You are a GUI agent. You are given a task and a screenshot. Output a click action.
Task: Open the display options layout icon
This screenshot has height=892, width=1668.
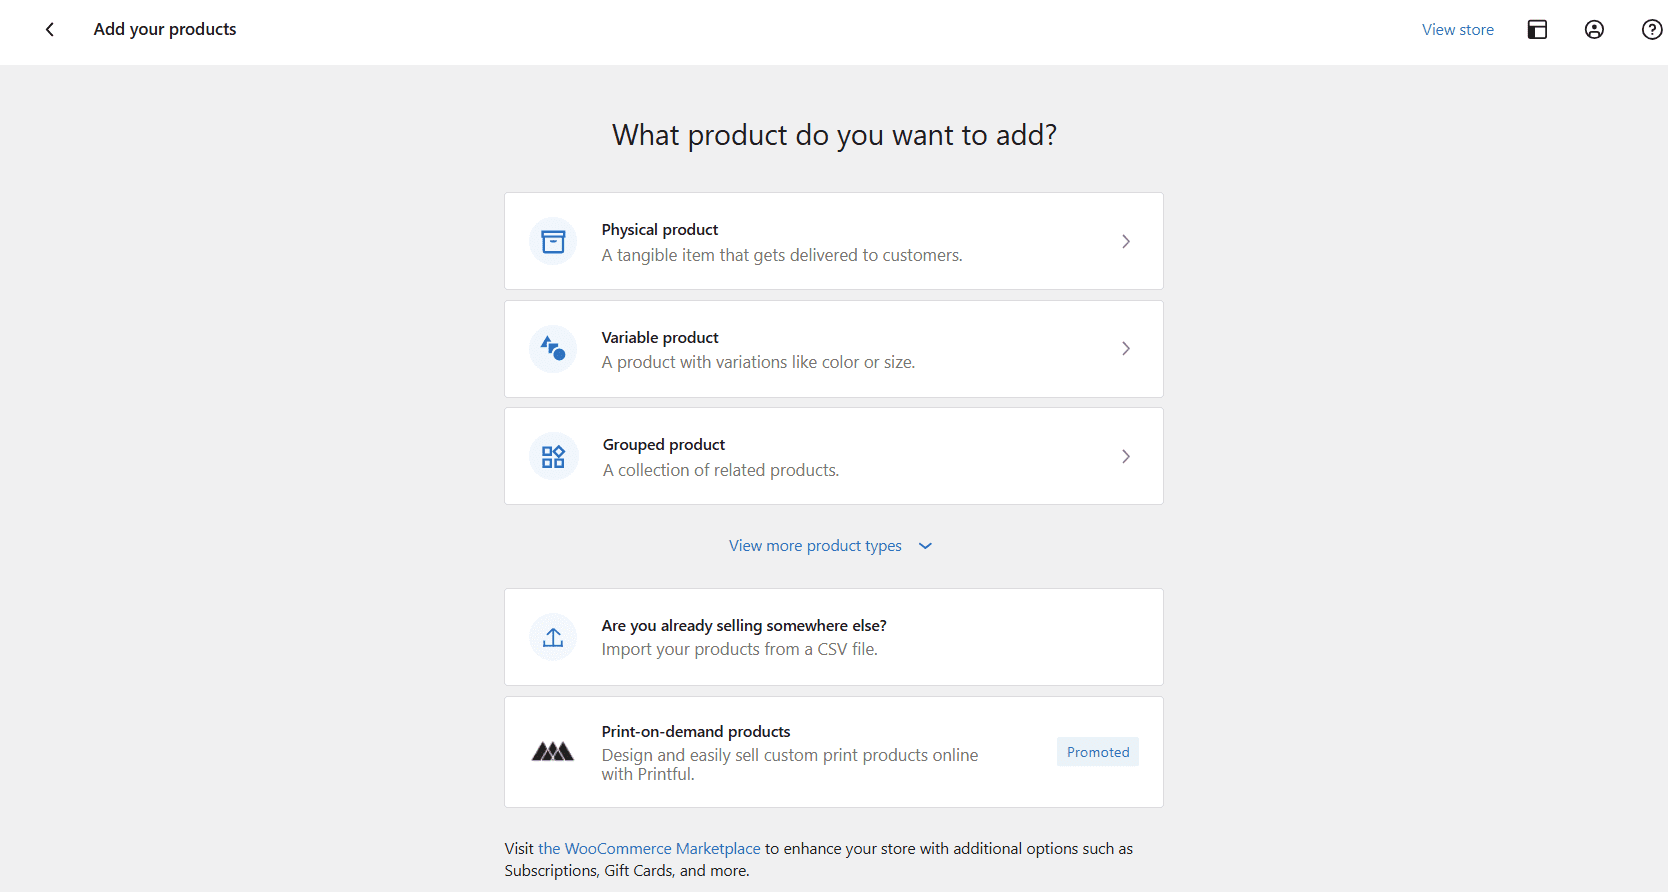[x=1537, y=30]
